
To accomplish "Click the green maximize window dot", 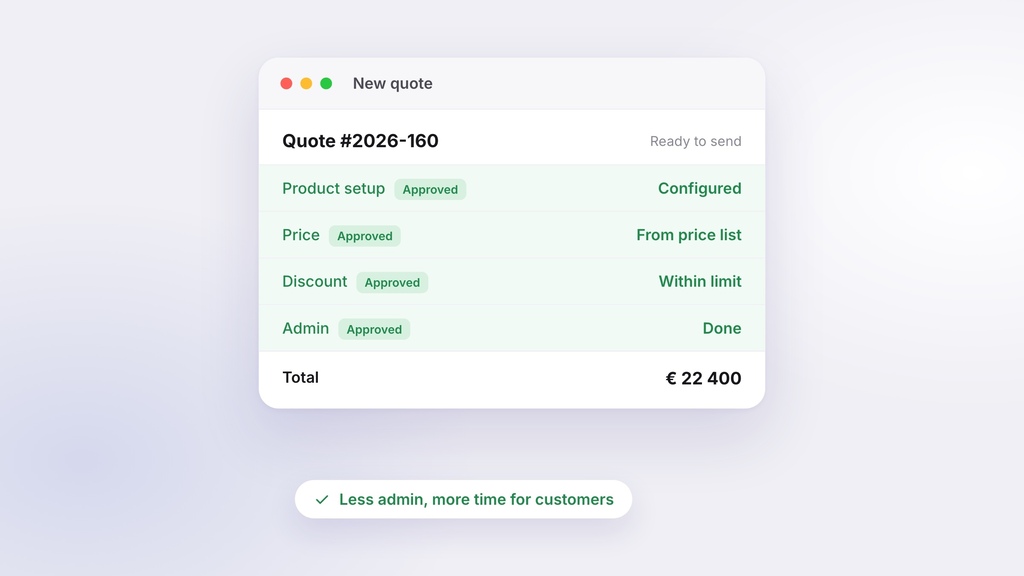I will 326,84.
